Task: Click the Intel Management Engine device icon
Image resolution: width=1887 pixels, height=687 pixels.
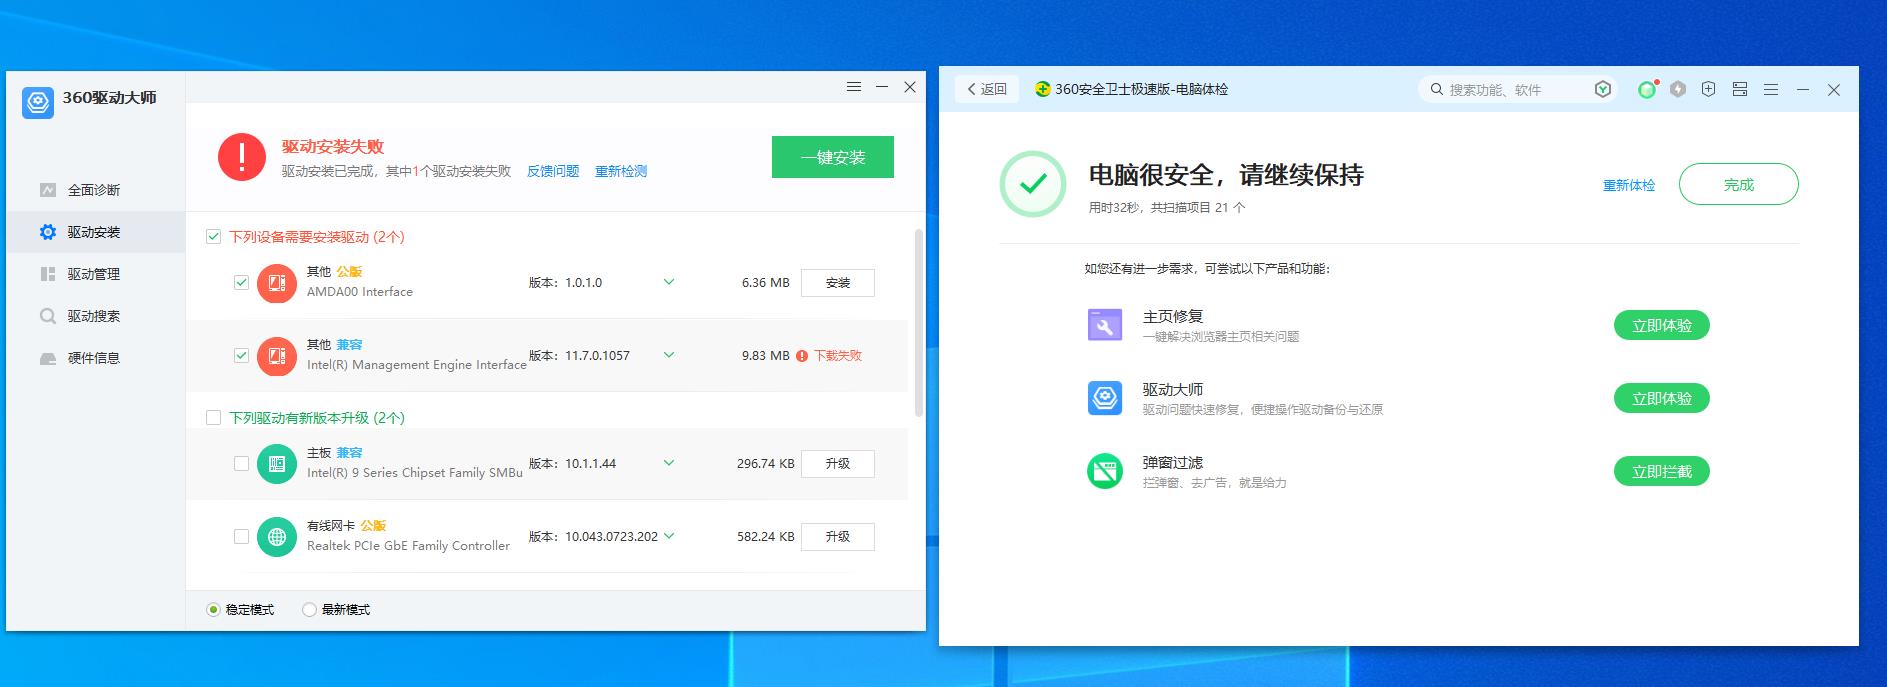Action: point(277,357)
